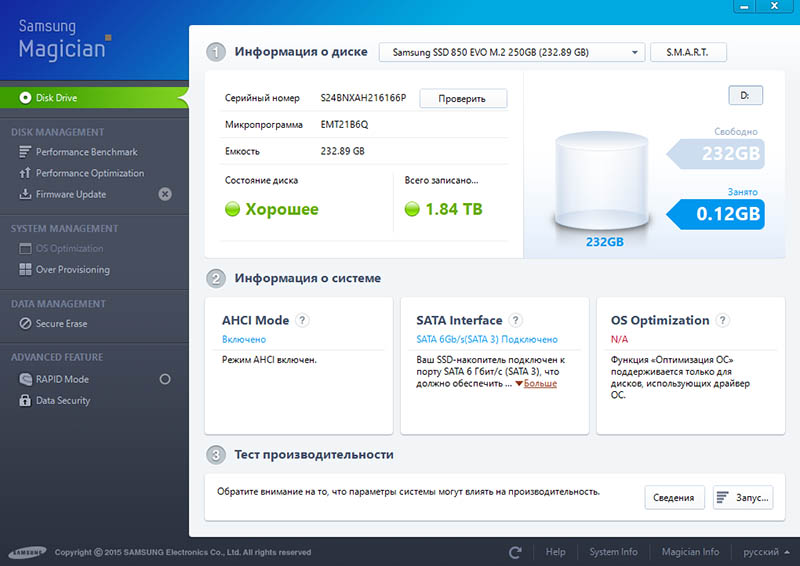The image size is (800, 566).
Task: Click the Performance Benchmark bars icon
Action: click(24, 152)
